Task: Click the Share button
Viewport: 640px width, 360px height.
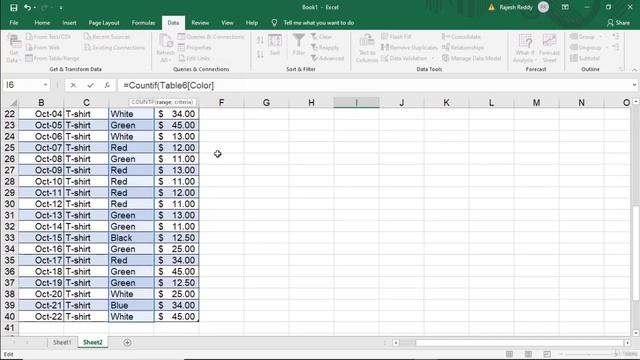Action: [x=618, y=23]
